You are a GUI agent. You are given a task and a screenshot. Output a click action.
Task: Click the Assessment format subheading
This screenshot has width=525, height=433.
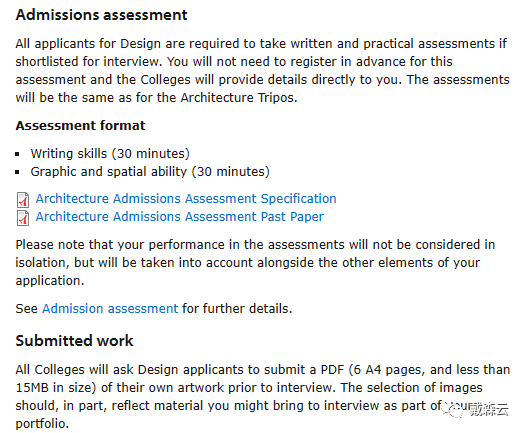click(x=80, y=126)
